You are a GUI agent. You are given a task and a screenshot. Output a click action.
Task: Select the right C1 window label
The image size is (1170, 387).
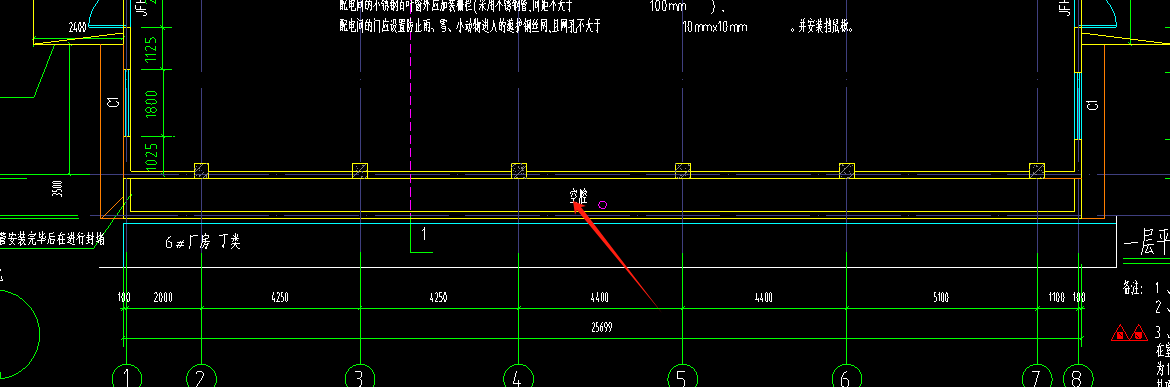click(1092, 104)
